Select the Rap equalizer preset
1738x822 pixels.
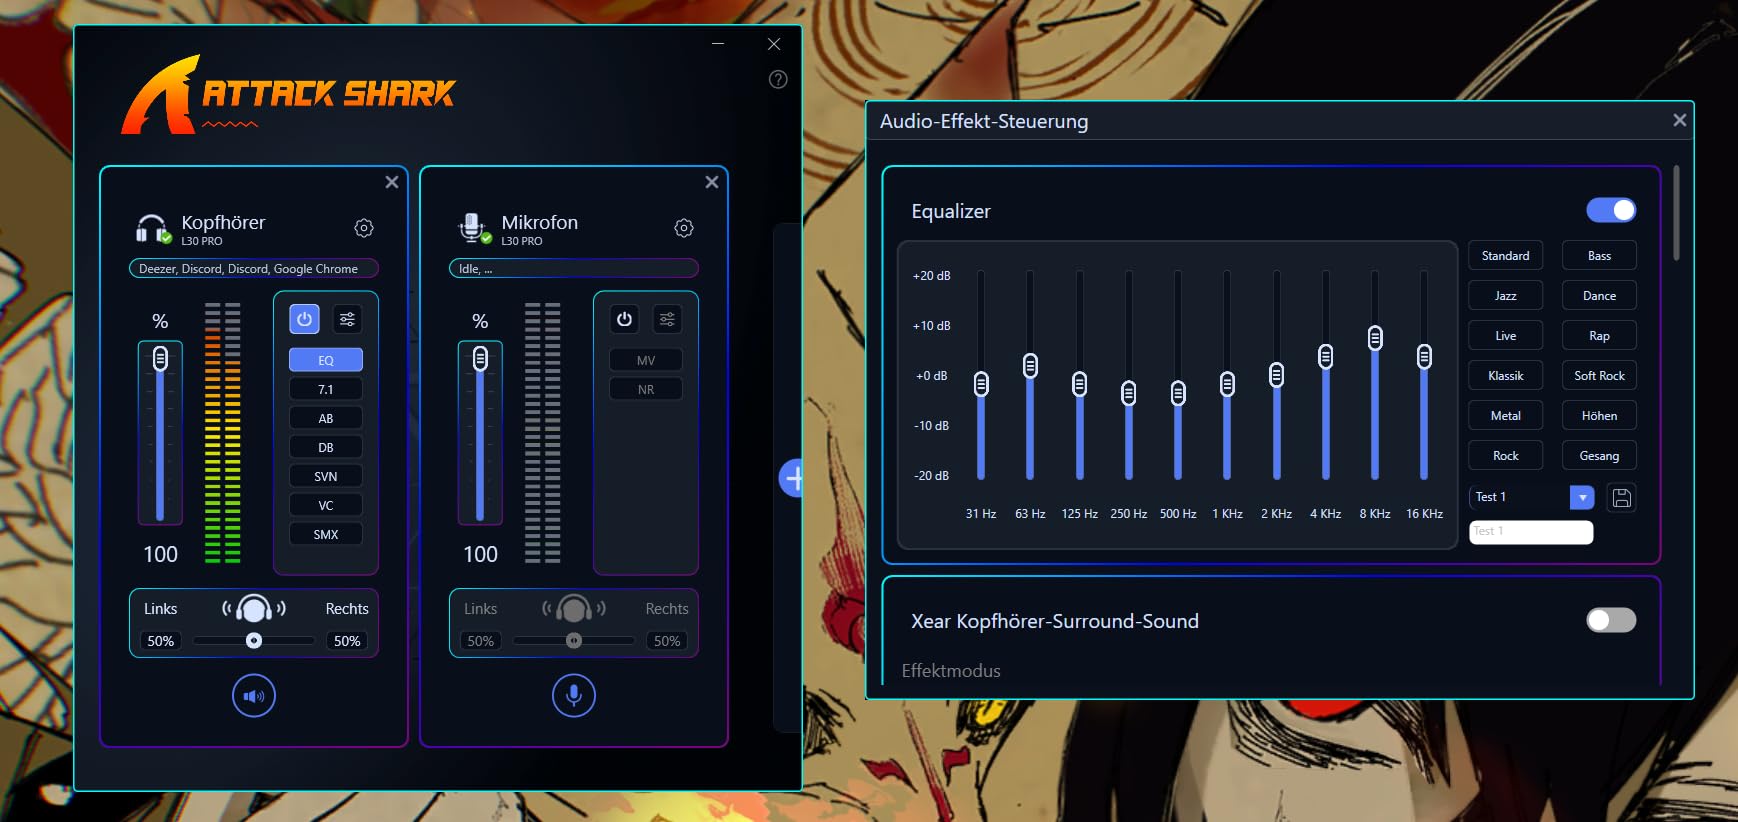[1599, 335]
